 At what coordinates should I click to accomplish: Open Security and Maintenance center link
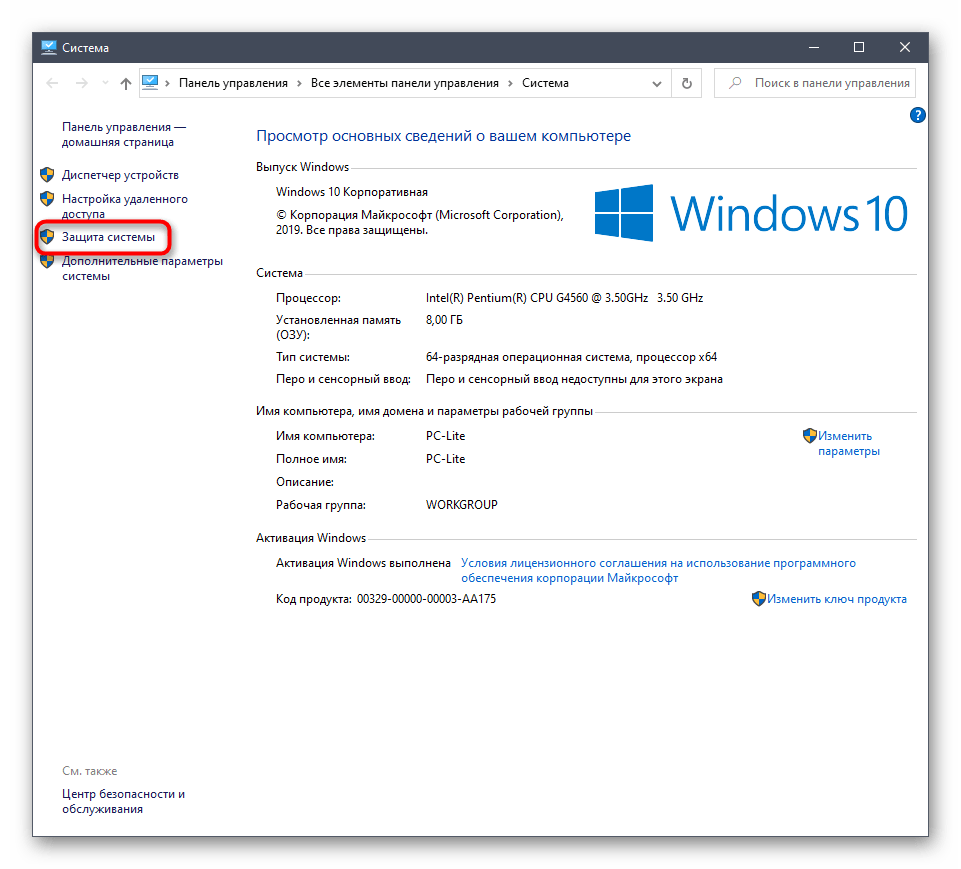(x=123, y=802)
